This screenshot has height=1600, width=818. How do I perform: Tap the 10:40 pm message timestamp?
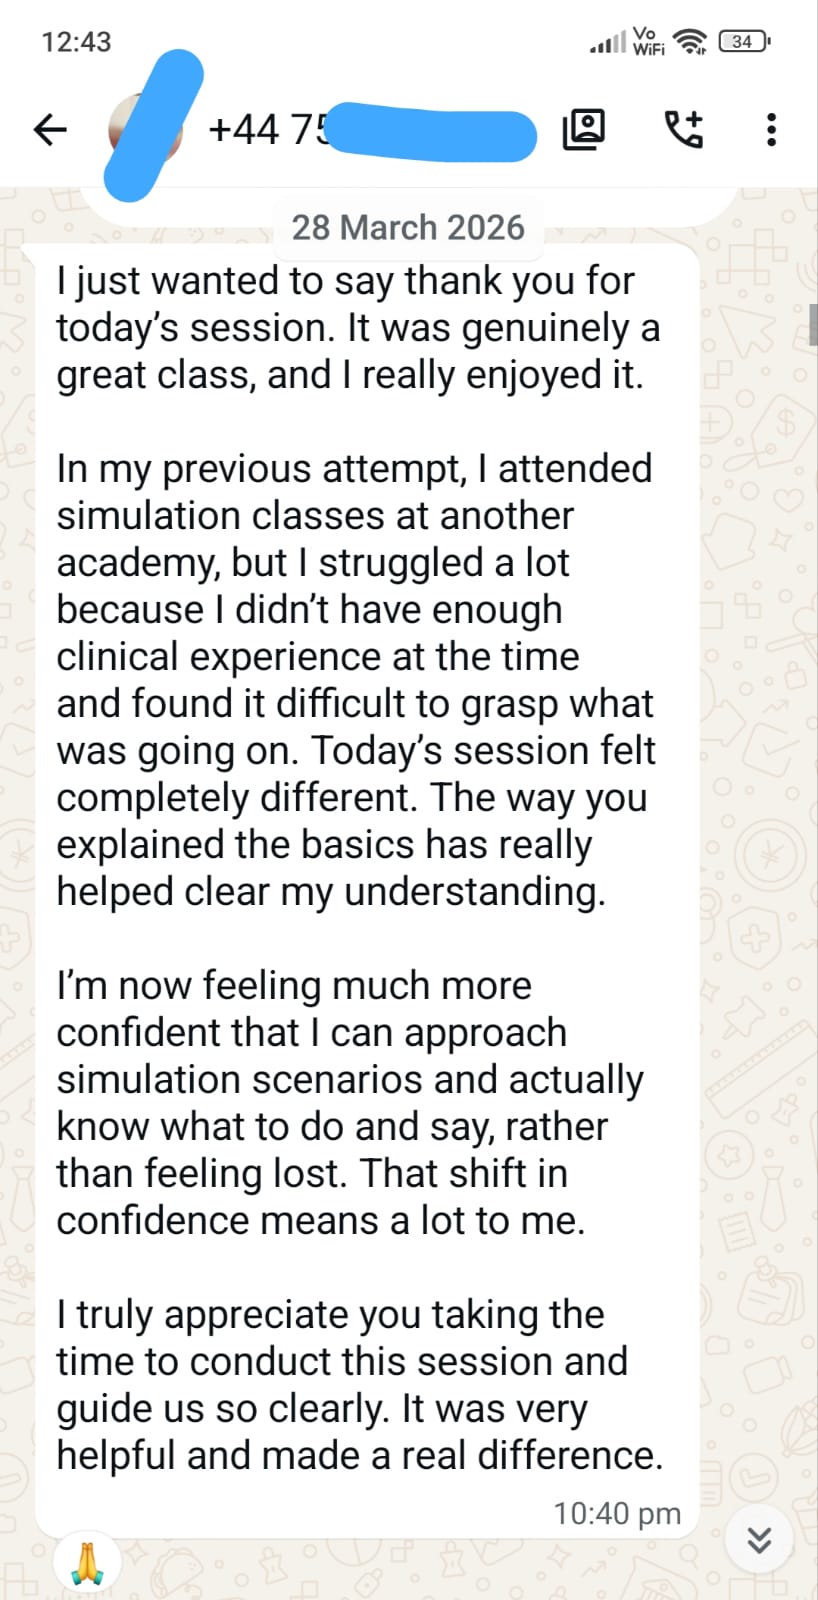click(617, 1513)
